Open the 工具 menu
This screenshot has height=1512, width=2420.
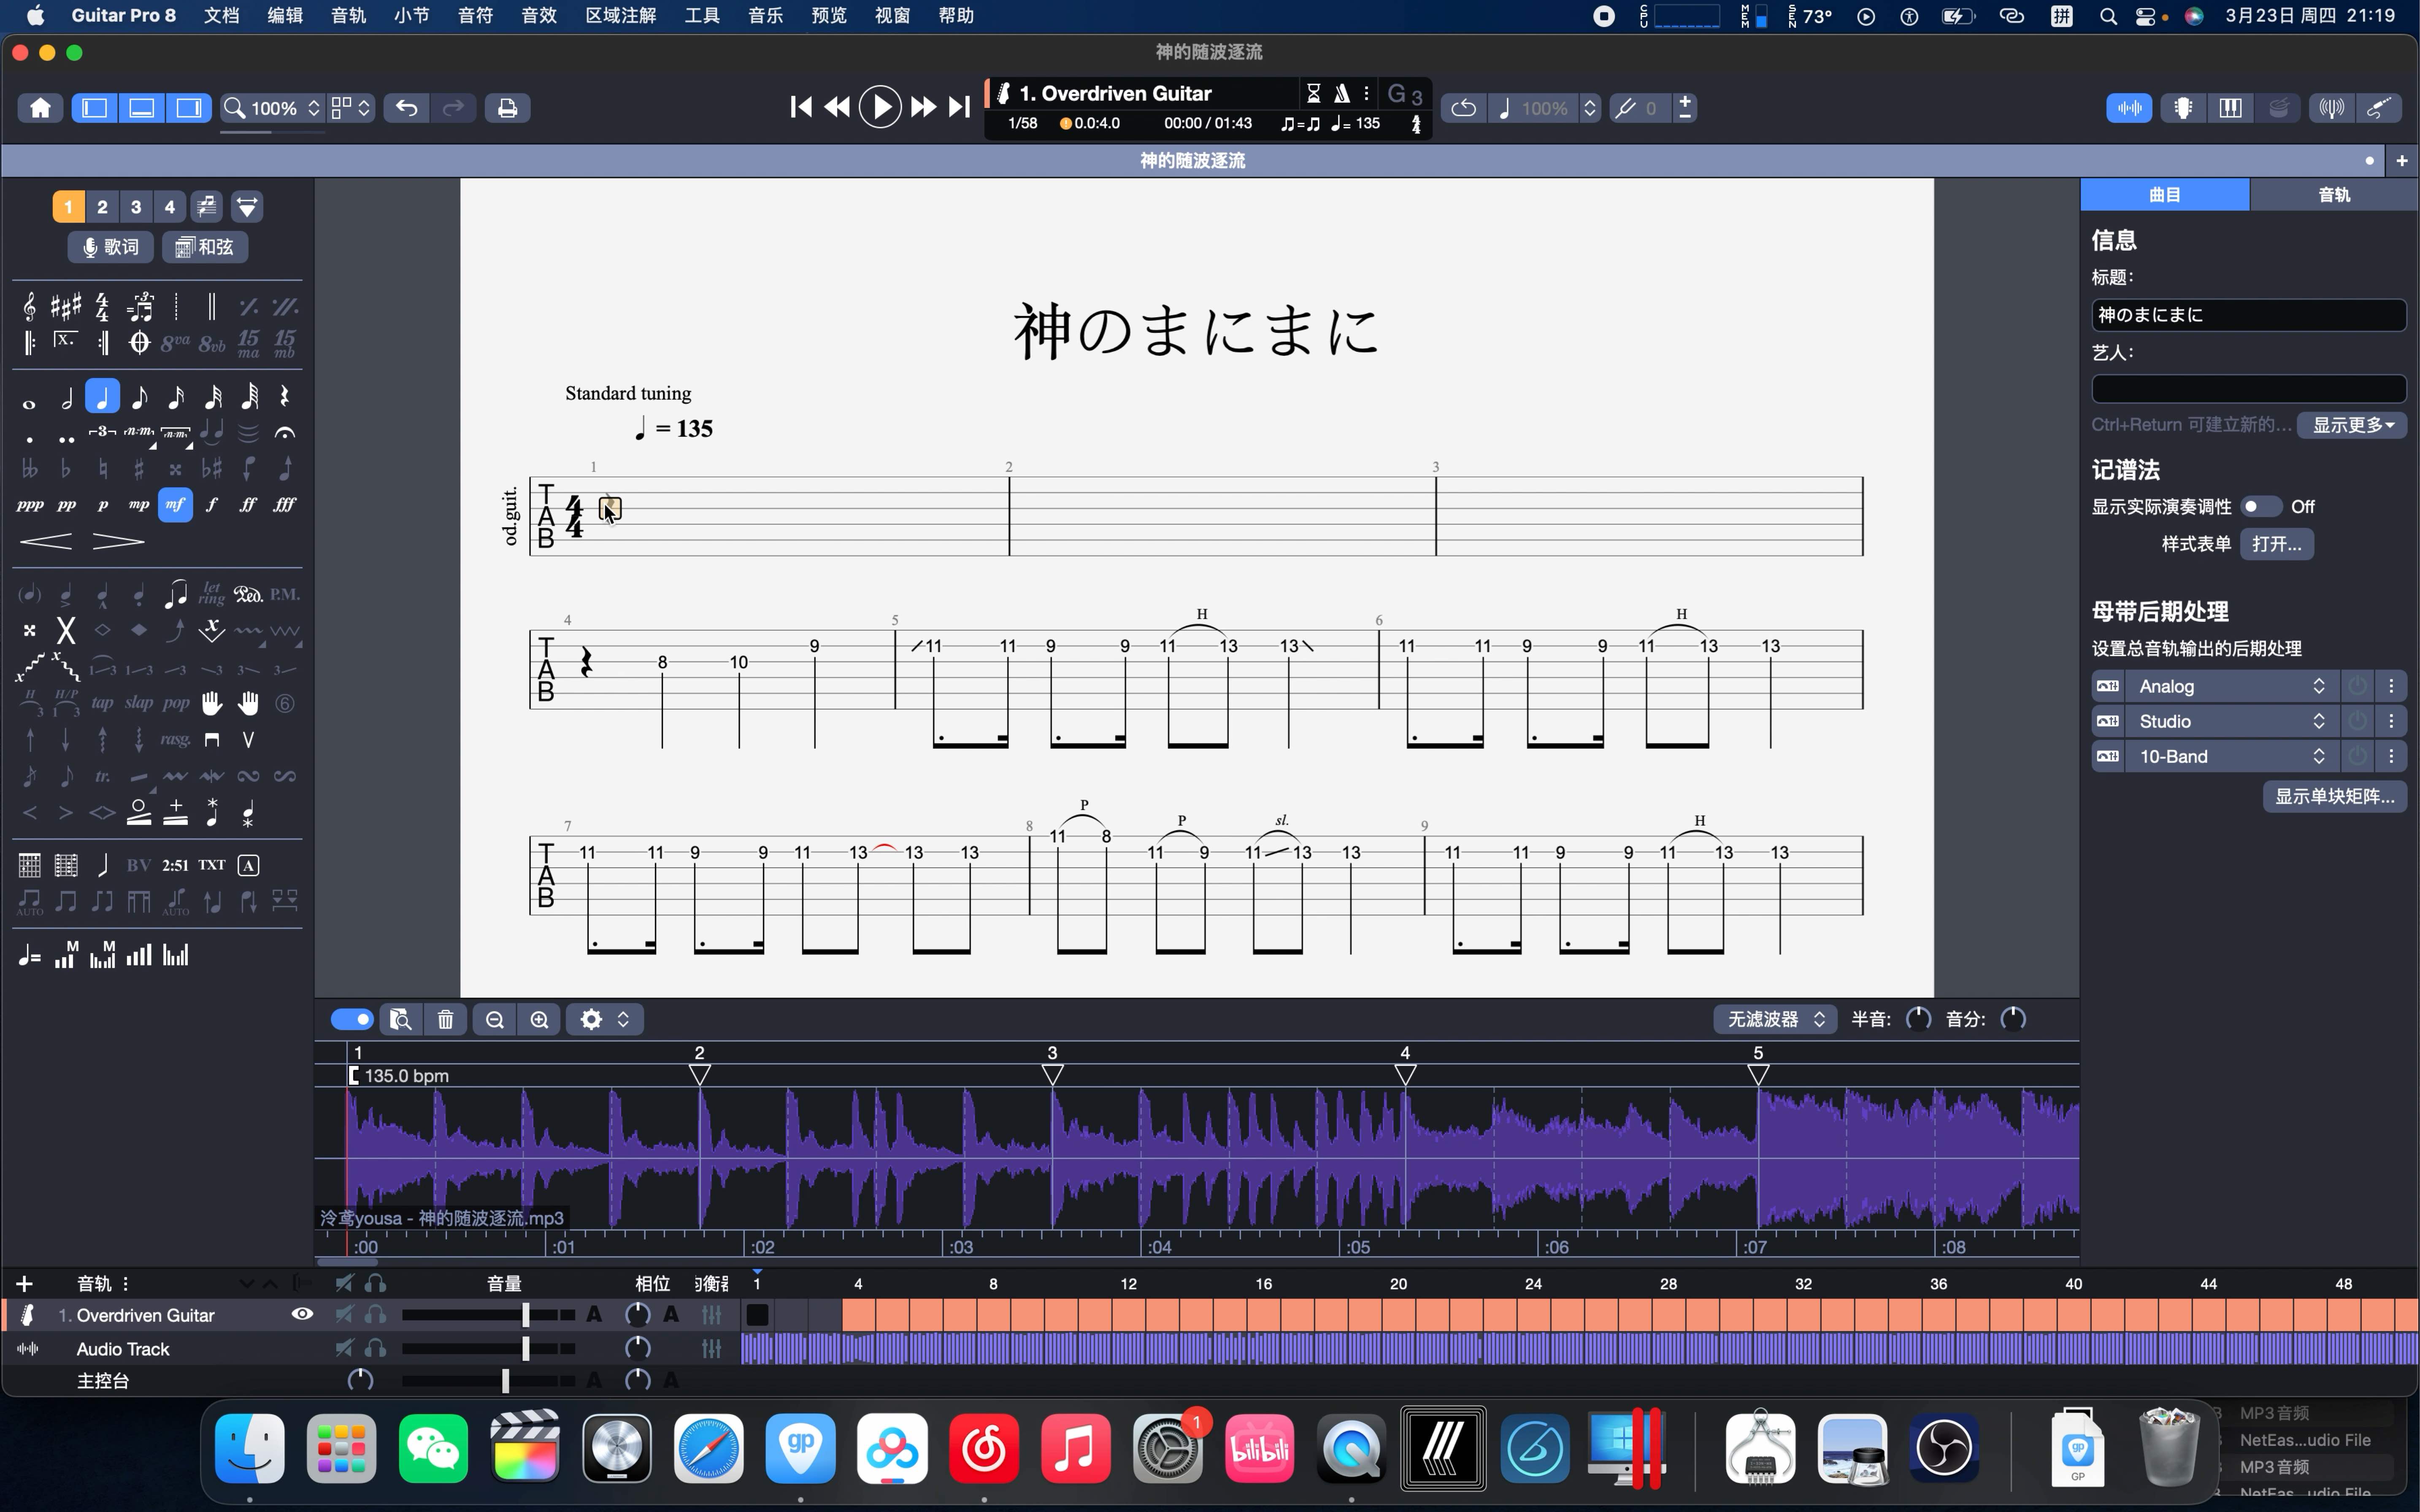point(702,16)
